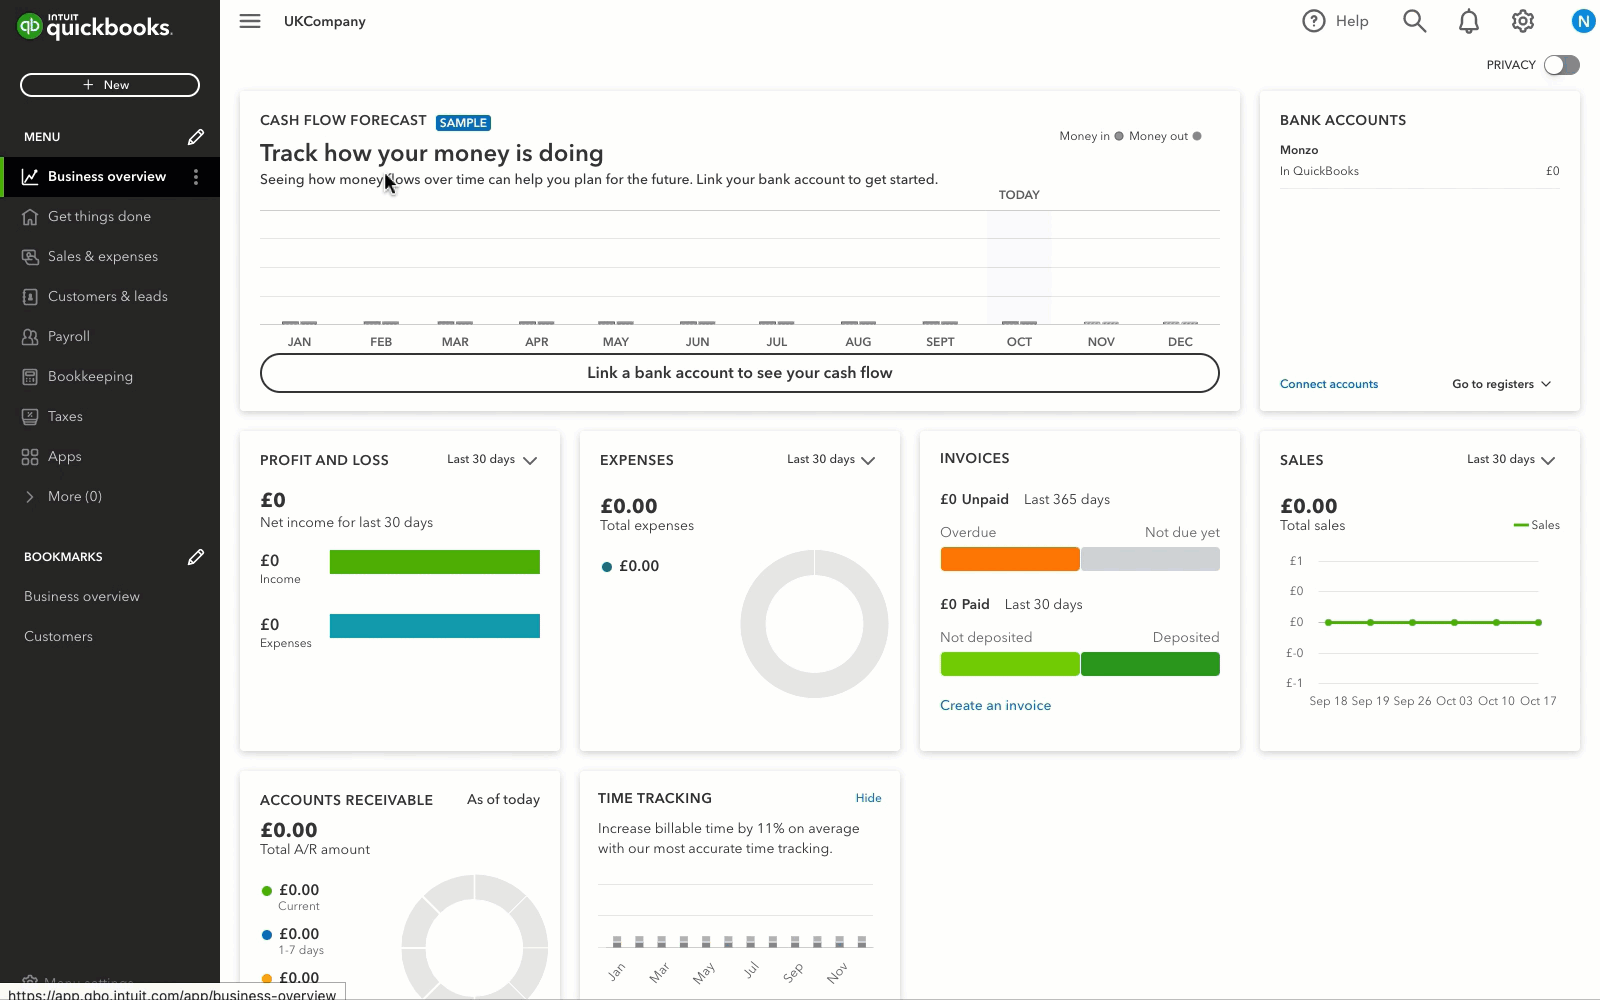This screenshot has width=1600, height=1000.
Task: Open Business overview three-dot options
Action: (196, 177)
